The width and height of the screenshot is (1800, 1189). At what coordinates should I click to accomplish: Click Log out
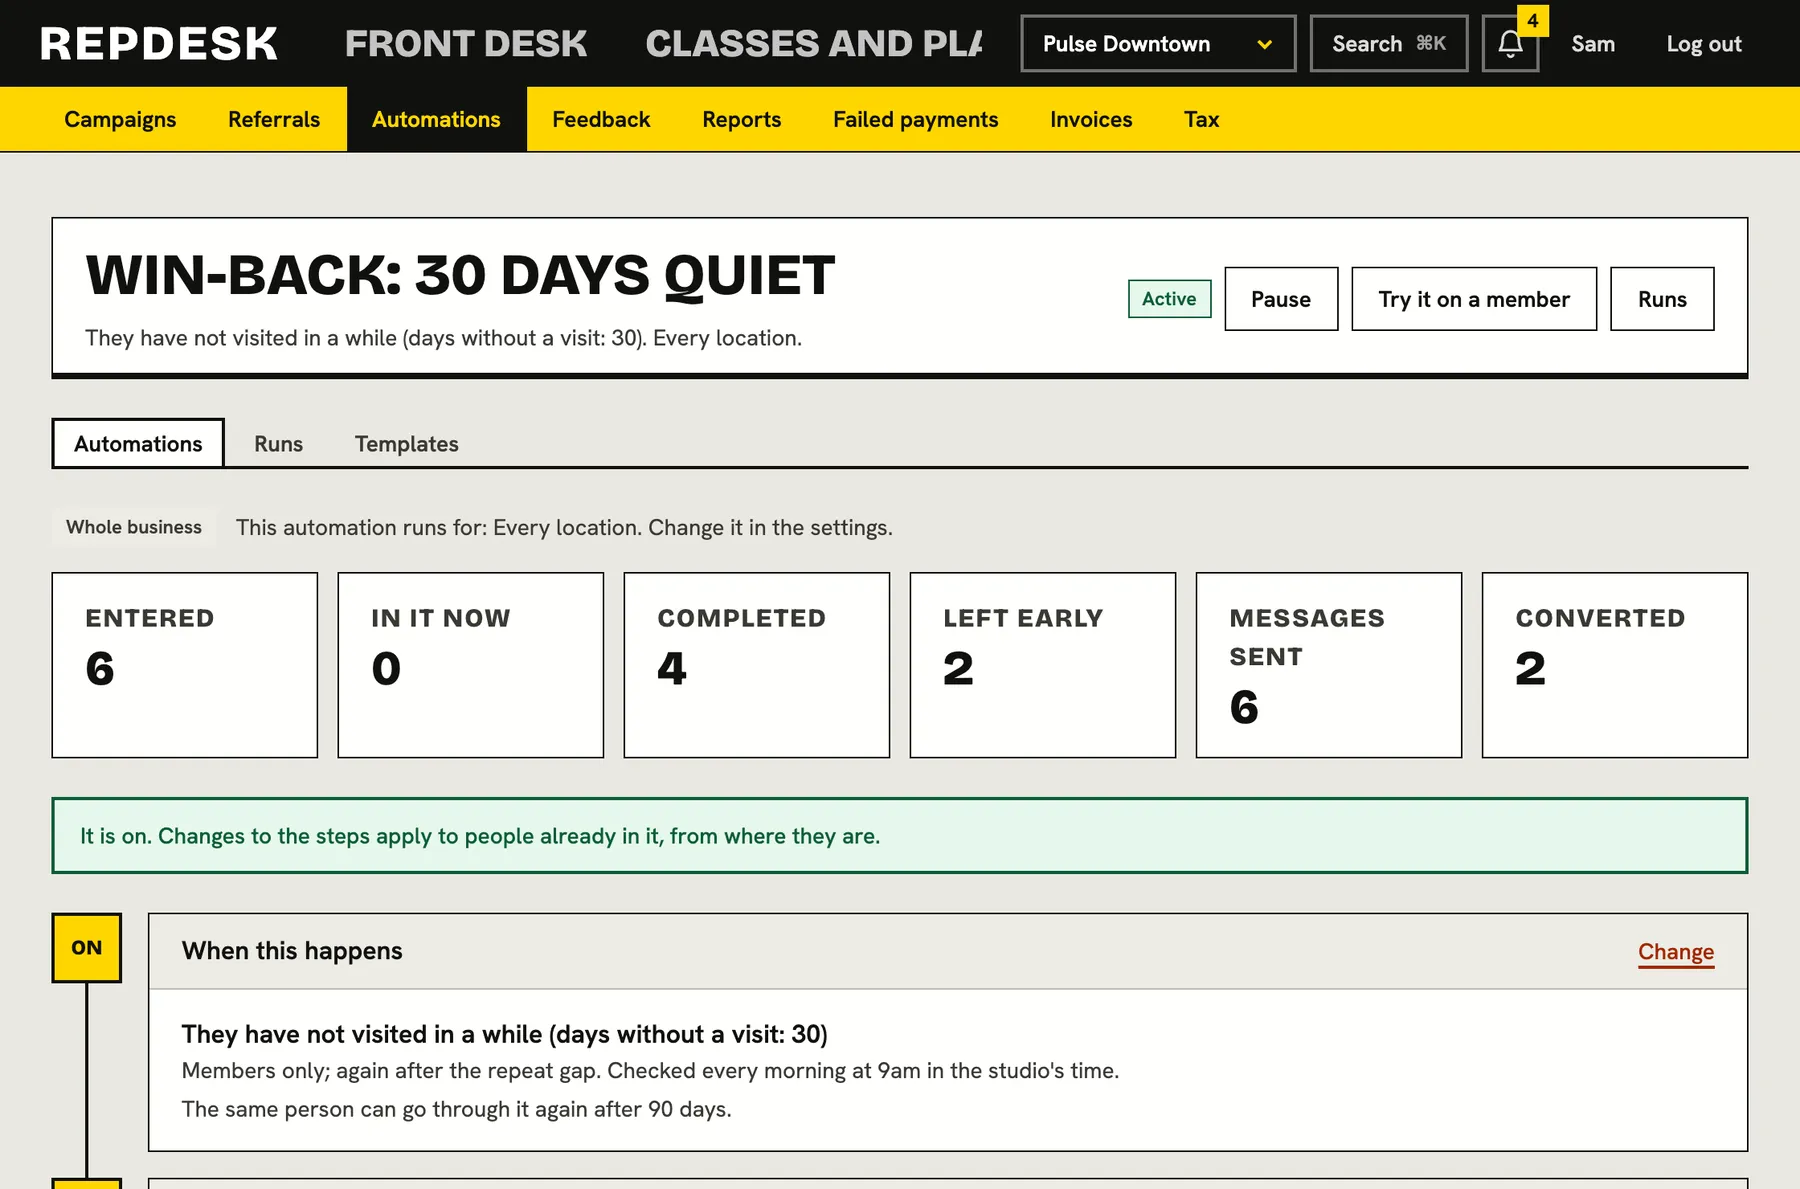[1704, 44]
